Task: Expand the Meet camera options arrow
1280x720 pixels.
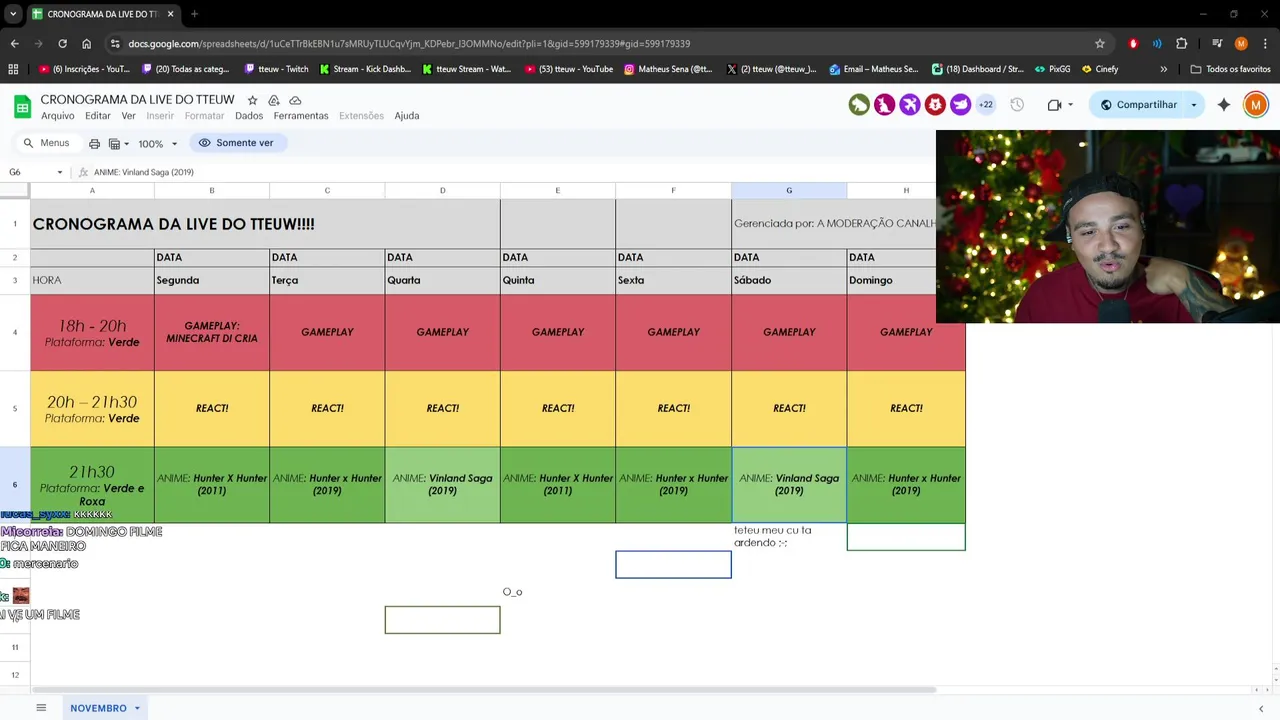Action: pos(1070,105)
